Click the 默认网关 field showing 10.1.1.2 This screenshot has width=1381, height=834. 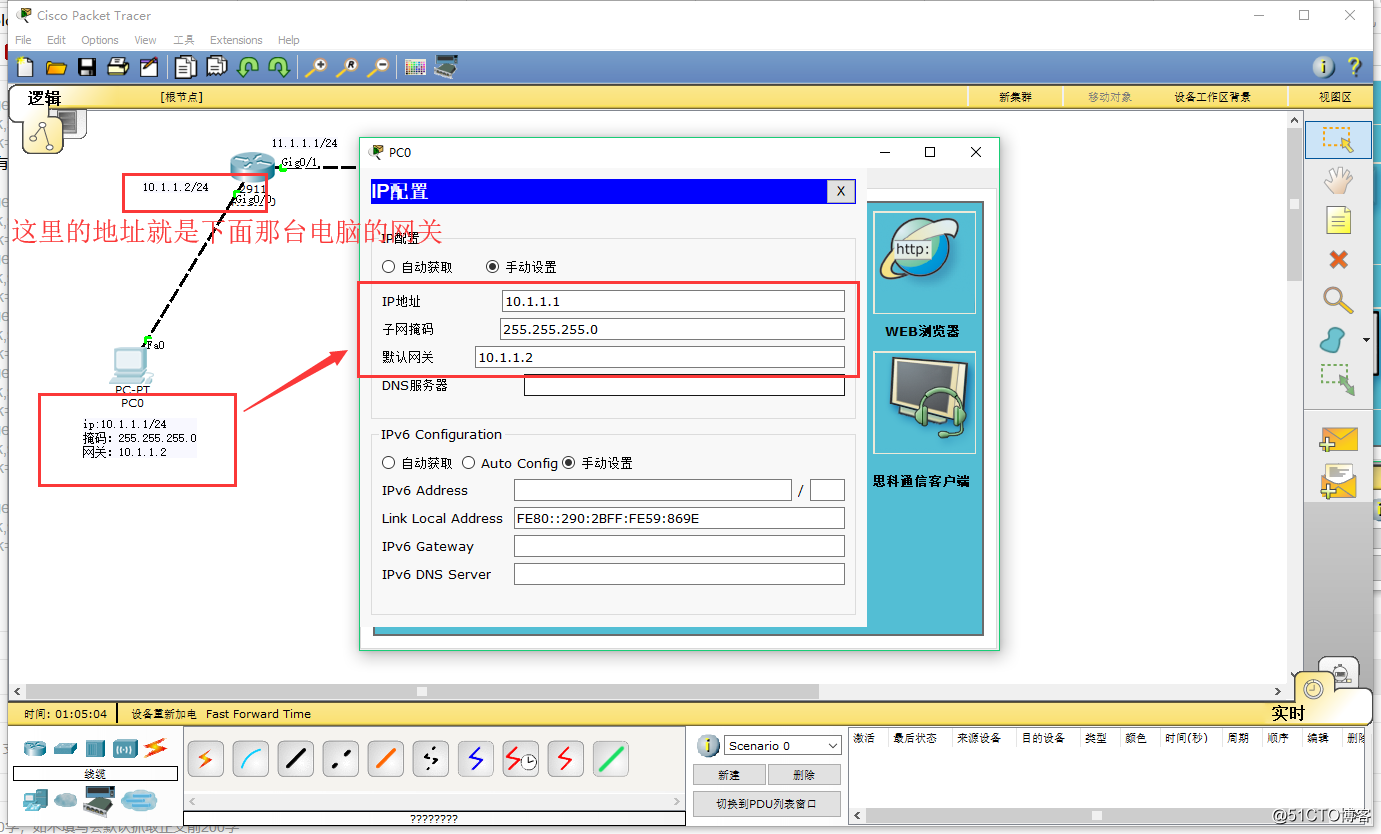click(x=660, y=357)
